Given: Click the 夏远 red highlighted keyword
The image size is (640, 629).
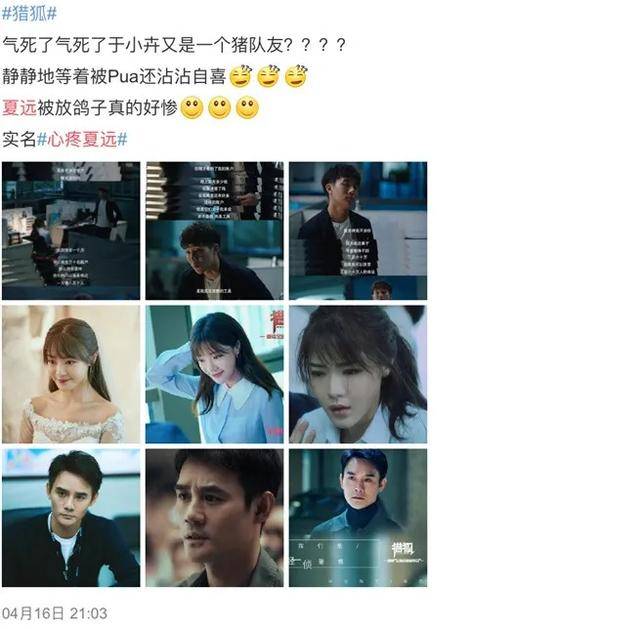Looking at the screenshot, I should pyautogui.click(x=19, y=108).
